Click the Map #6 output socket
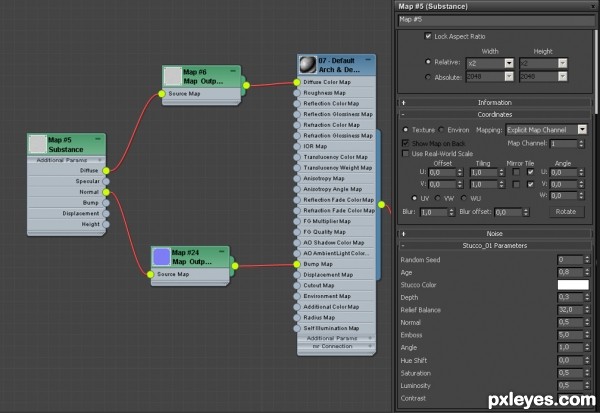 pyautogui.click(x=246, y=85)
